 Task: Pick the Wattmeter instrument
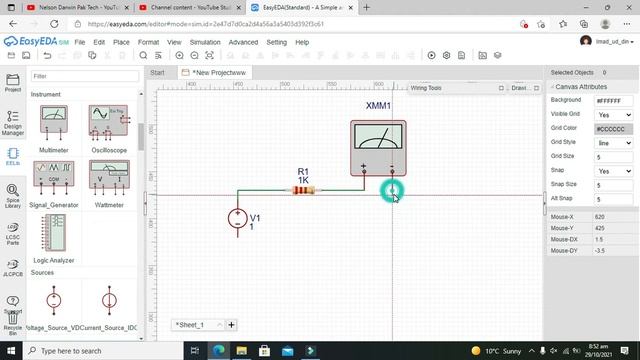(x=109, y=184)
